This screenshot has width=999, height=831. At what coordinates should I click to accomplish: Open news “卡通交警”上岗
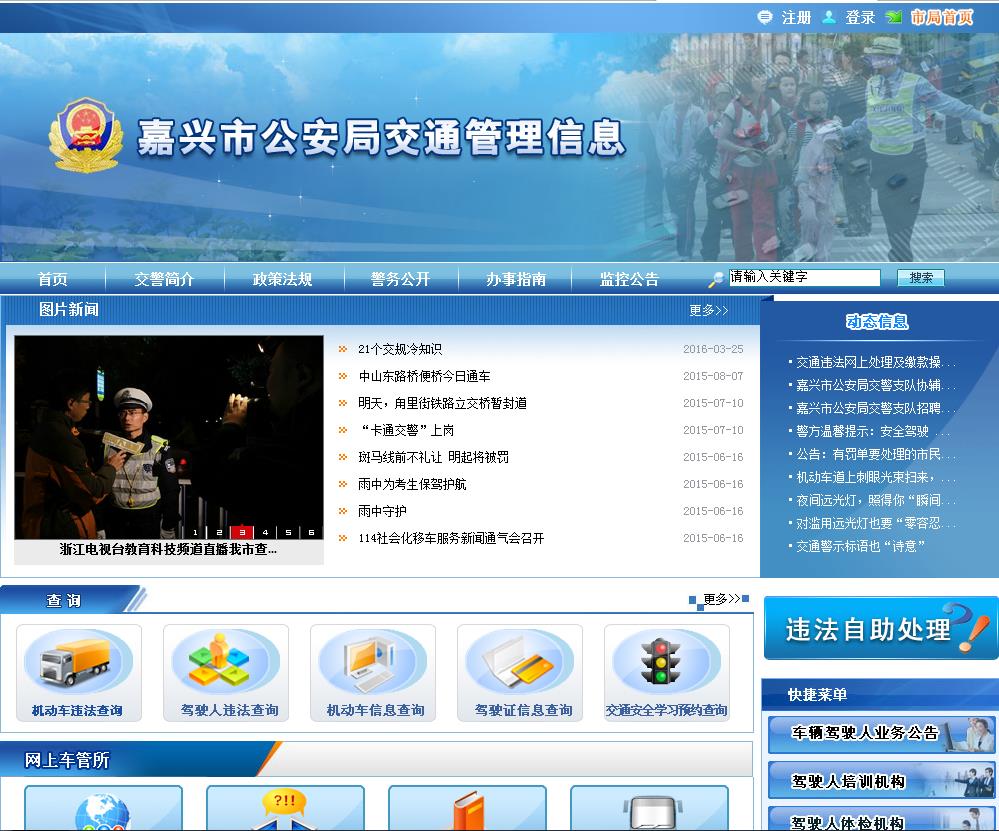[406, 430]
